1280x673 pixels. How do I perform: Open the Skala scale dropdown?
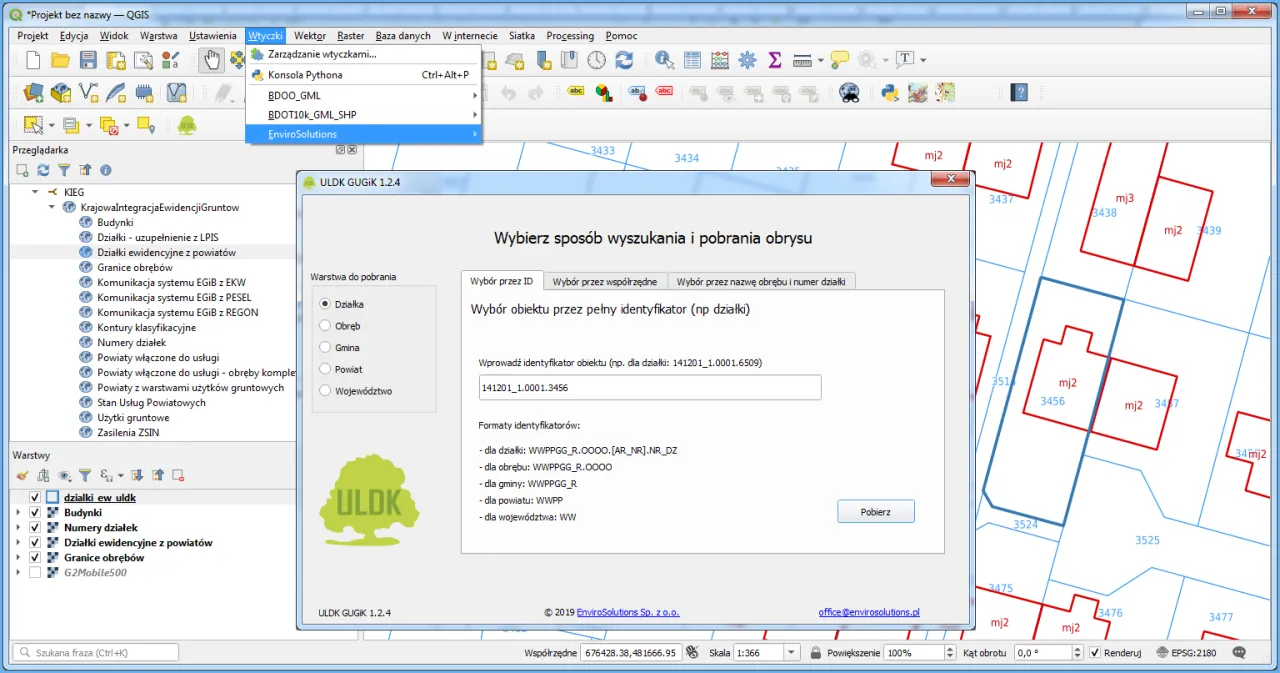(792, 653)
